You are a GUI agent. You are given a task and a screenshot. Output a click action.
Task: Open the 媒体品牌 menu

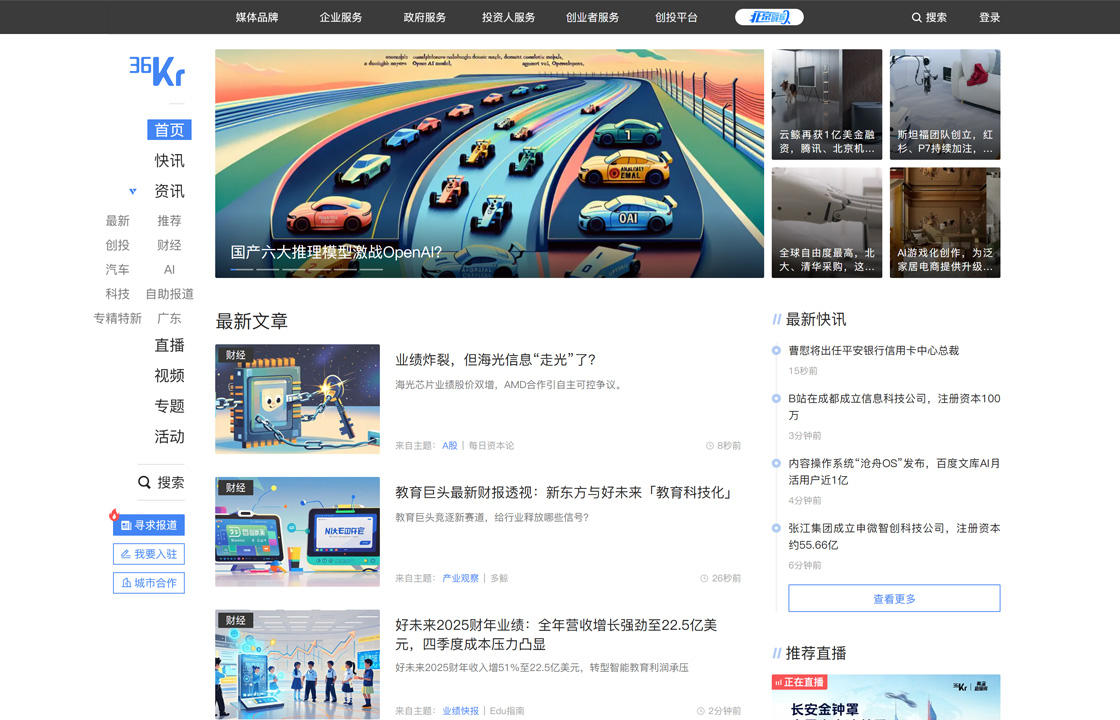[257, 17]
